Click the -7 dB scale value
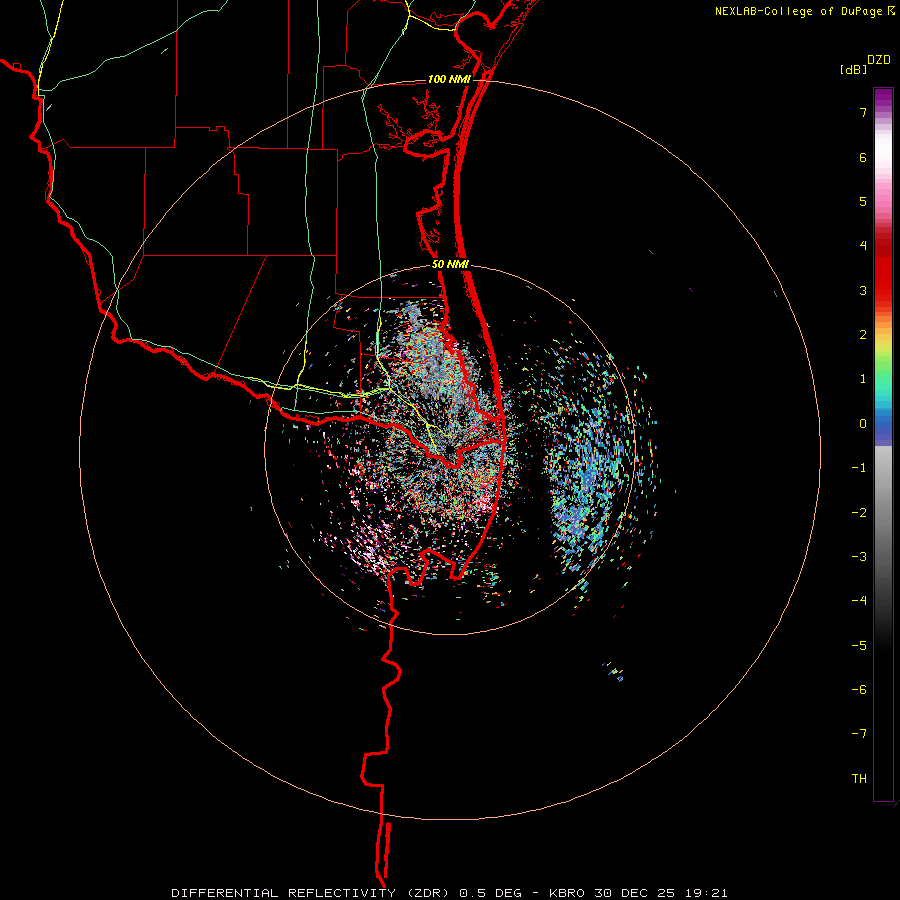The height and width of the screenshot is (900, 900). tap(859, 734)
